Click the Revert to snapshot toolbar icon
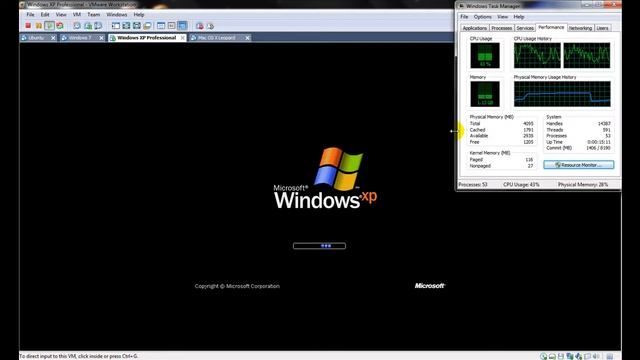 [88, 26]
